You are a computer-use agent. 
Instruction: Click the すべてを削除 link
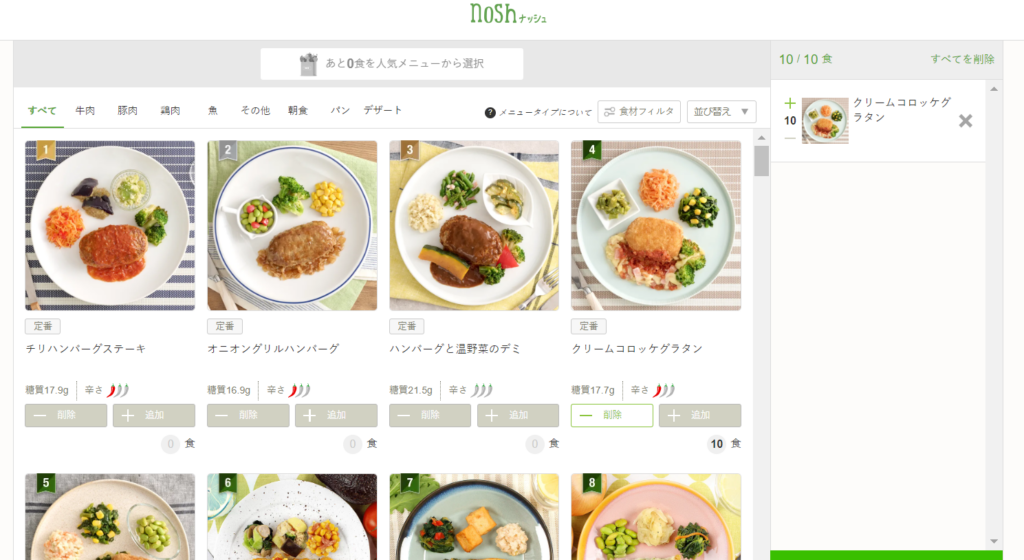pyautogui.click(x=962, y=59)
